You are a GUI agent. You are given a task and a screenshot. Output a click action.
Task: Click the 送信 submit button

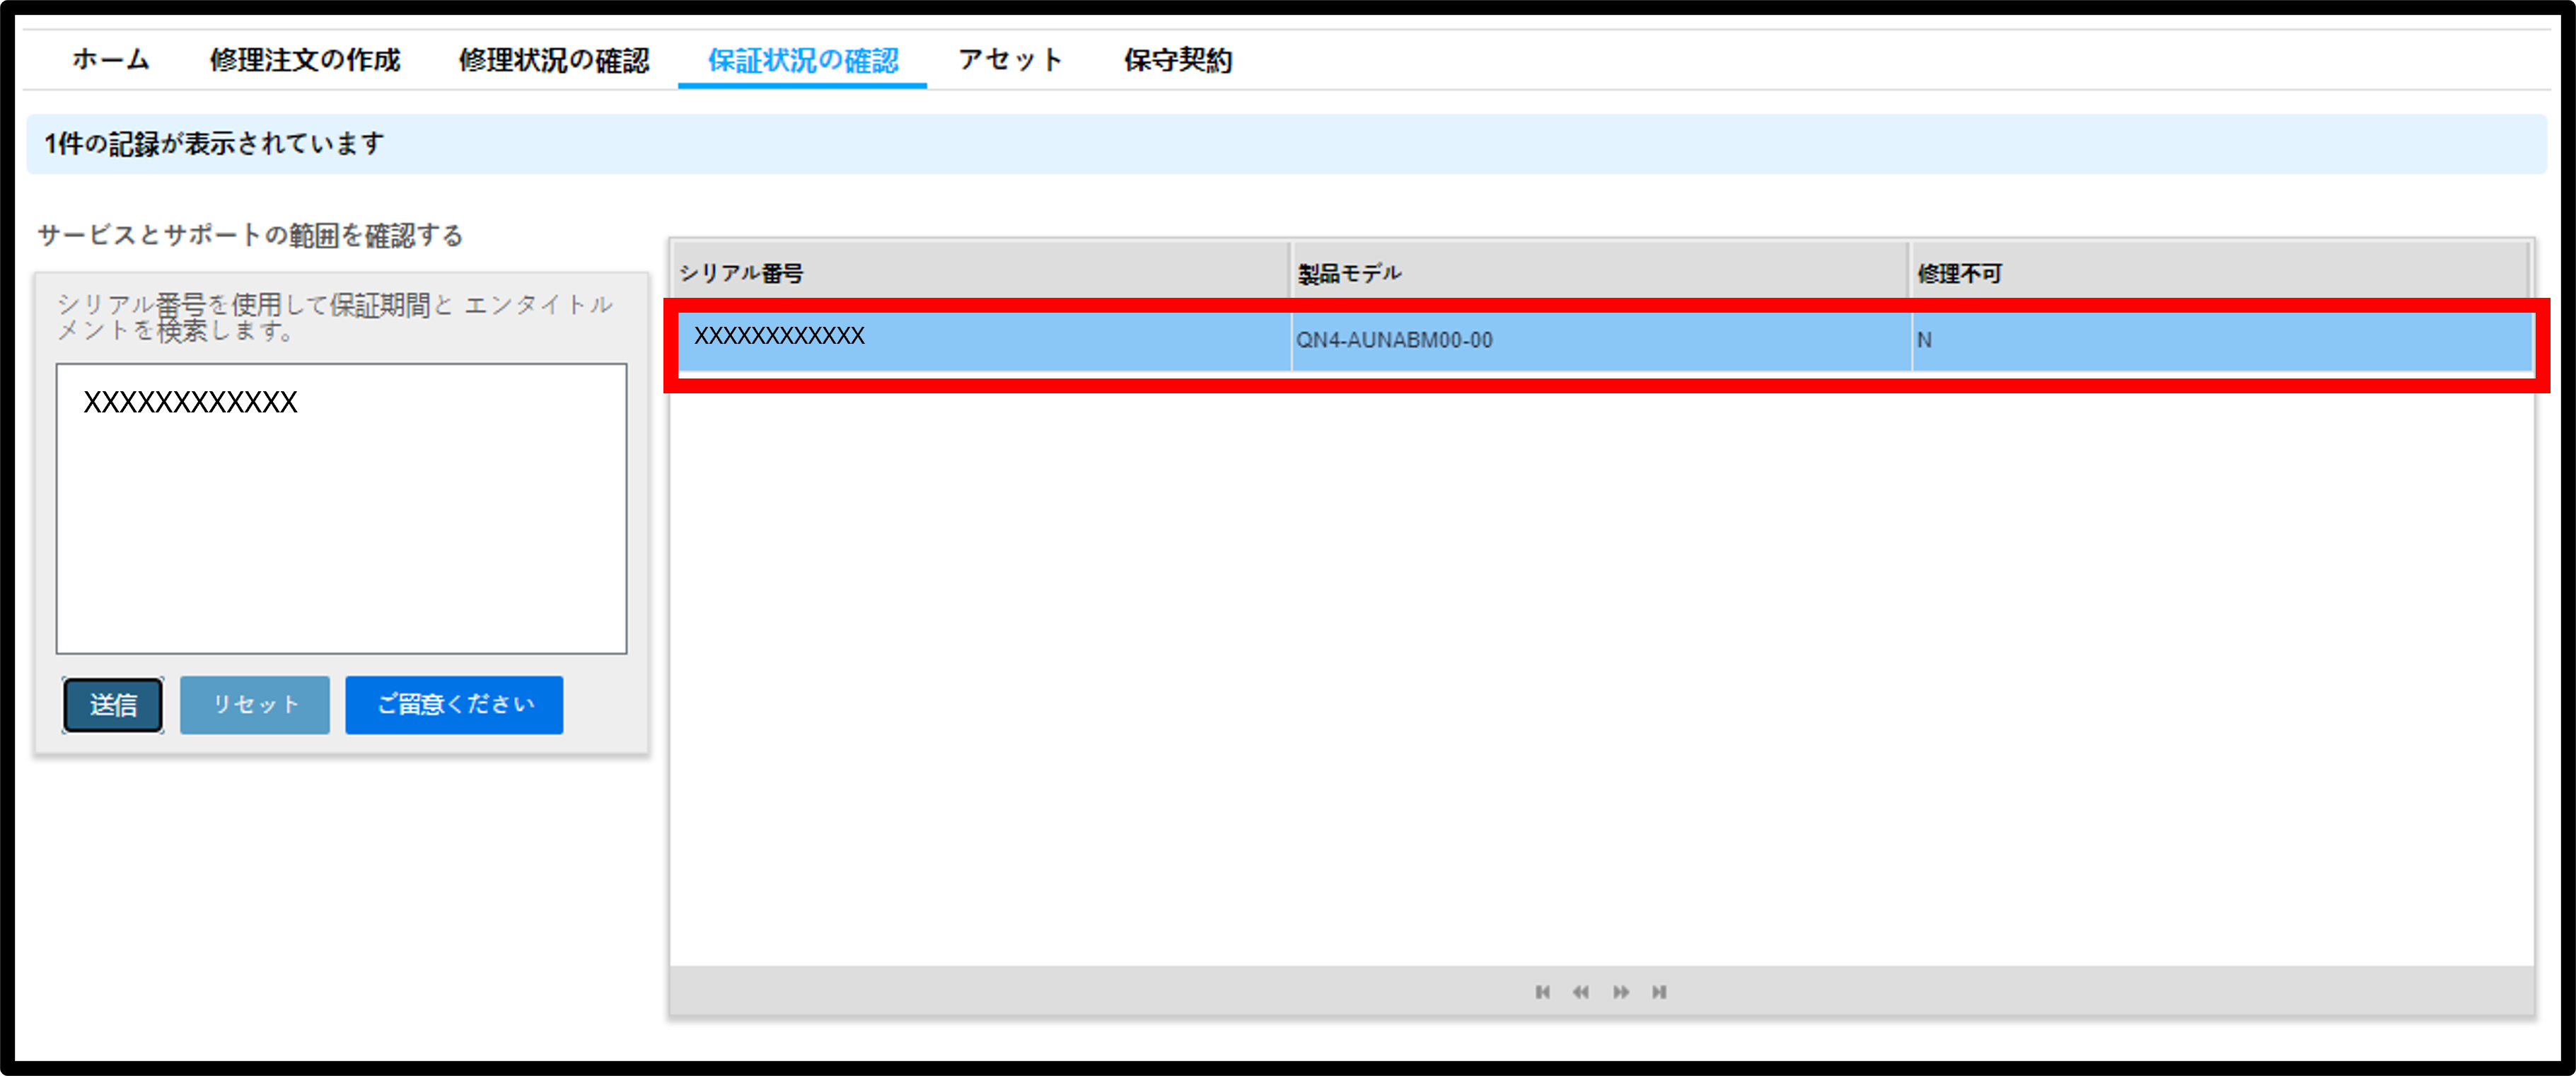[113, 705]
